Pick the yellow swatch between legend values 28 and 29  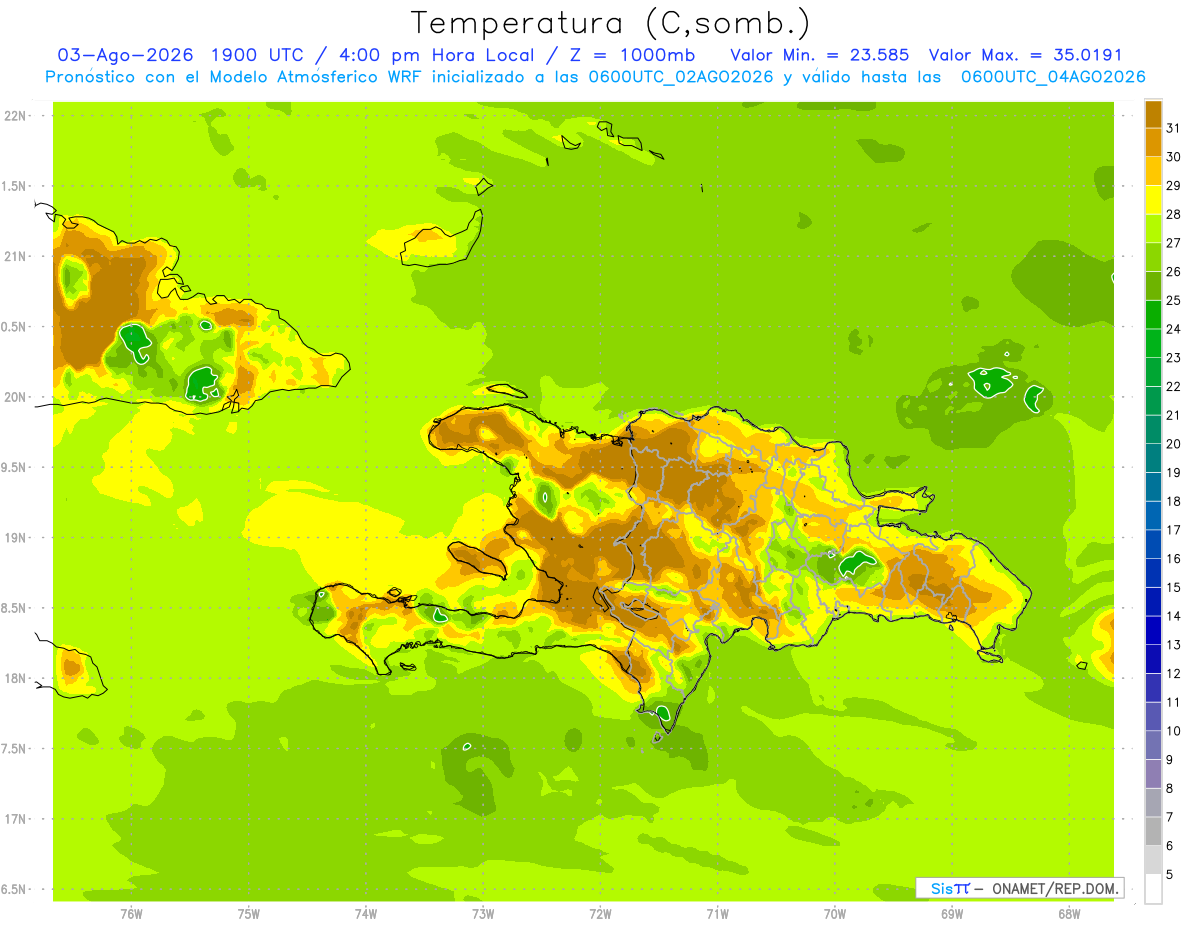pos(1153,199)
